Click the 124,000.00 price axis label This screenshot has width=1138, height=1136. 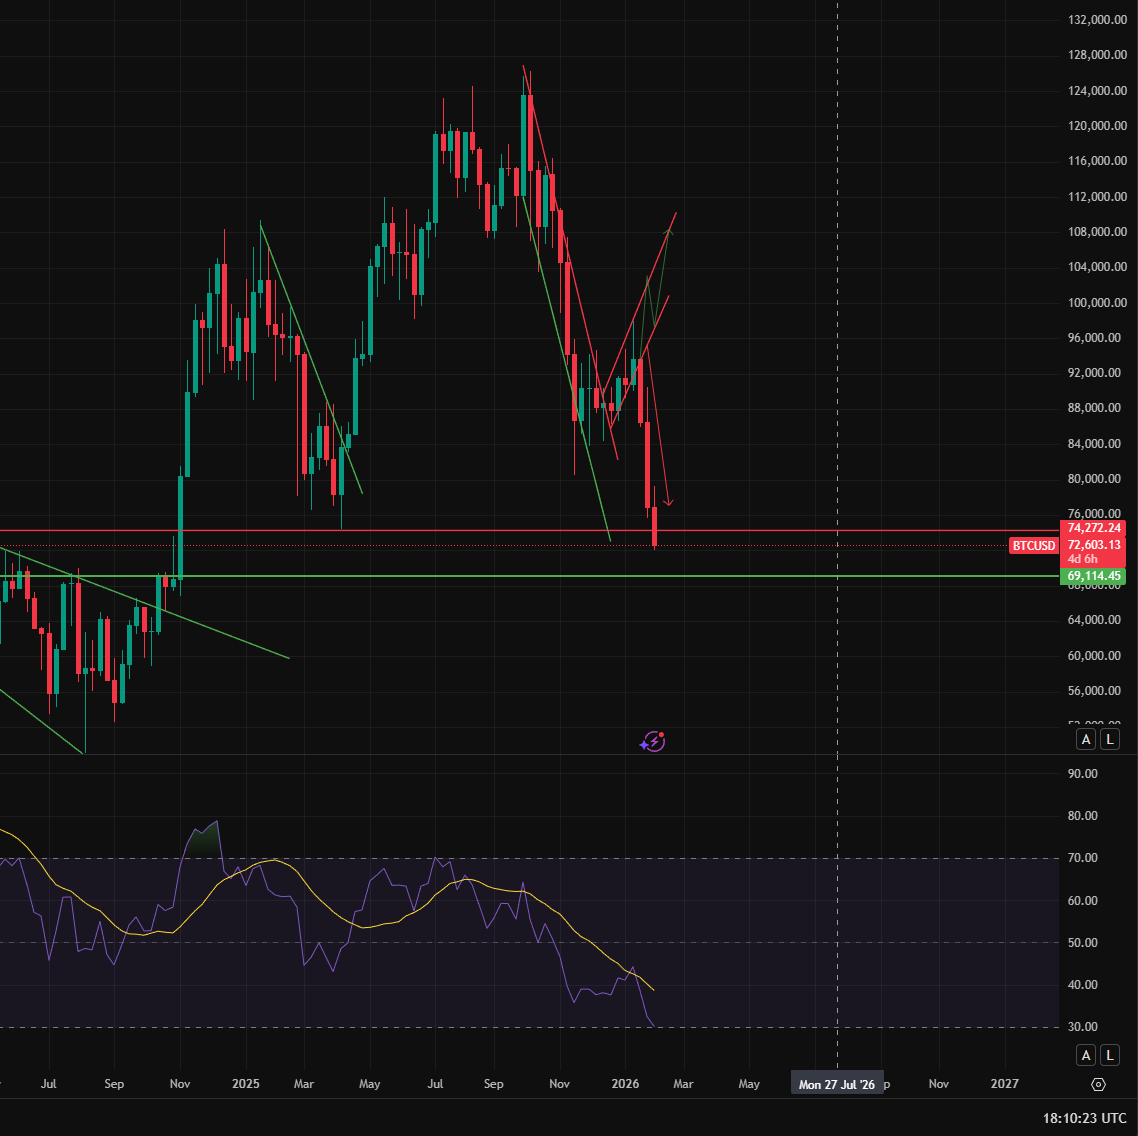[1097, 91]
